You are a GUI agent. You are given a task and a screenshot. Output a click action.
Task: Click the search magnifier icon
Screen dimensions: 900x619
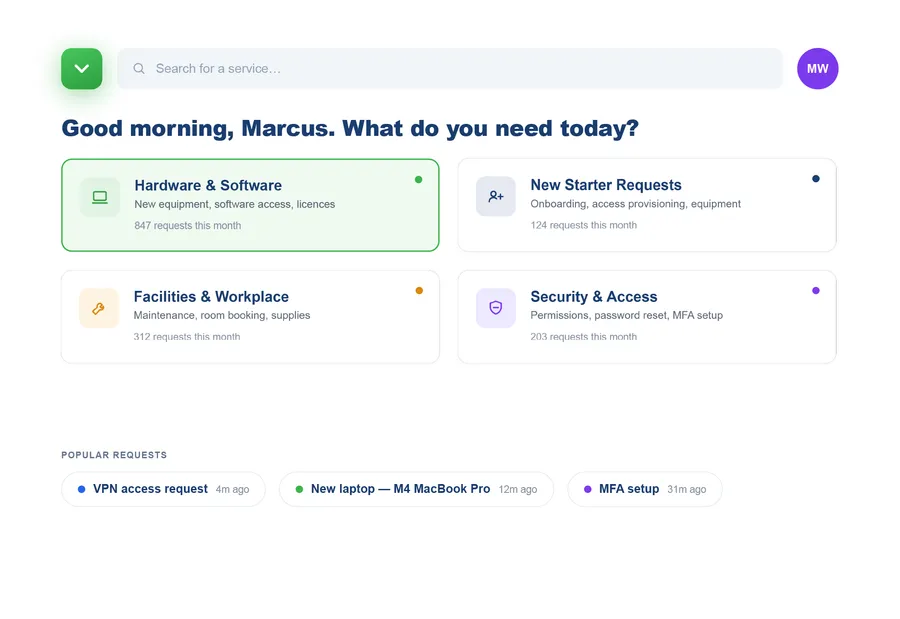pos(139,68)
